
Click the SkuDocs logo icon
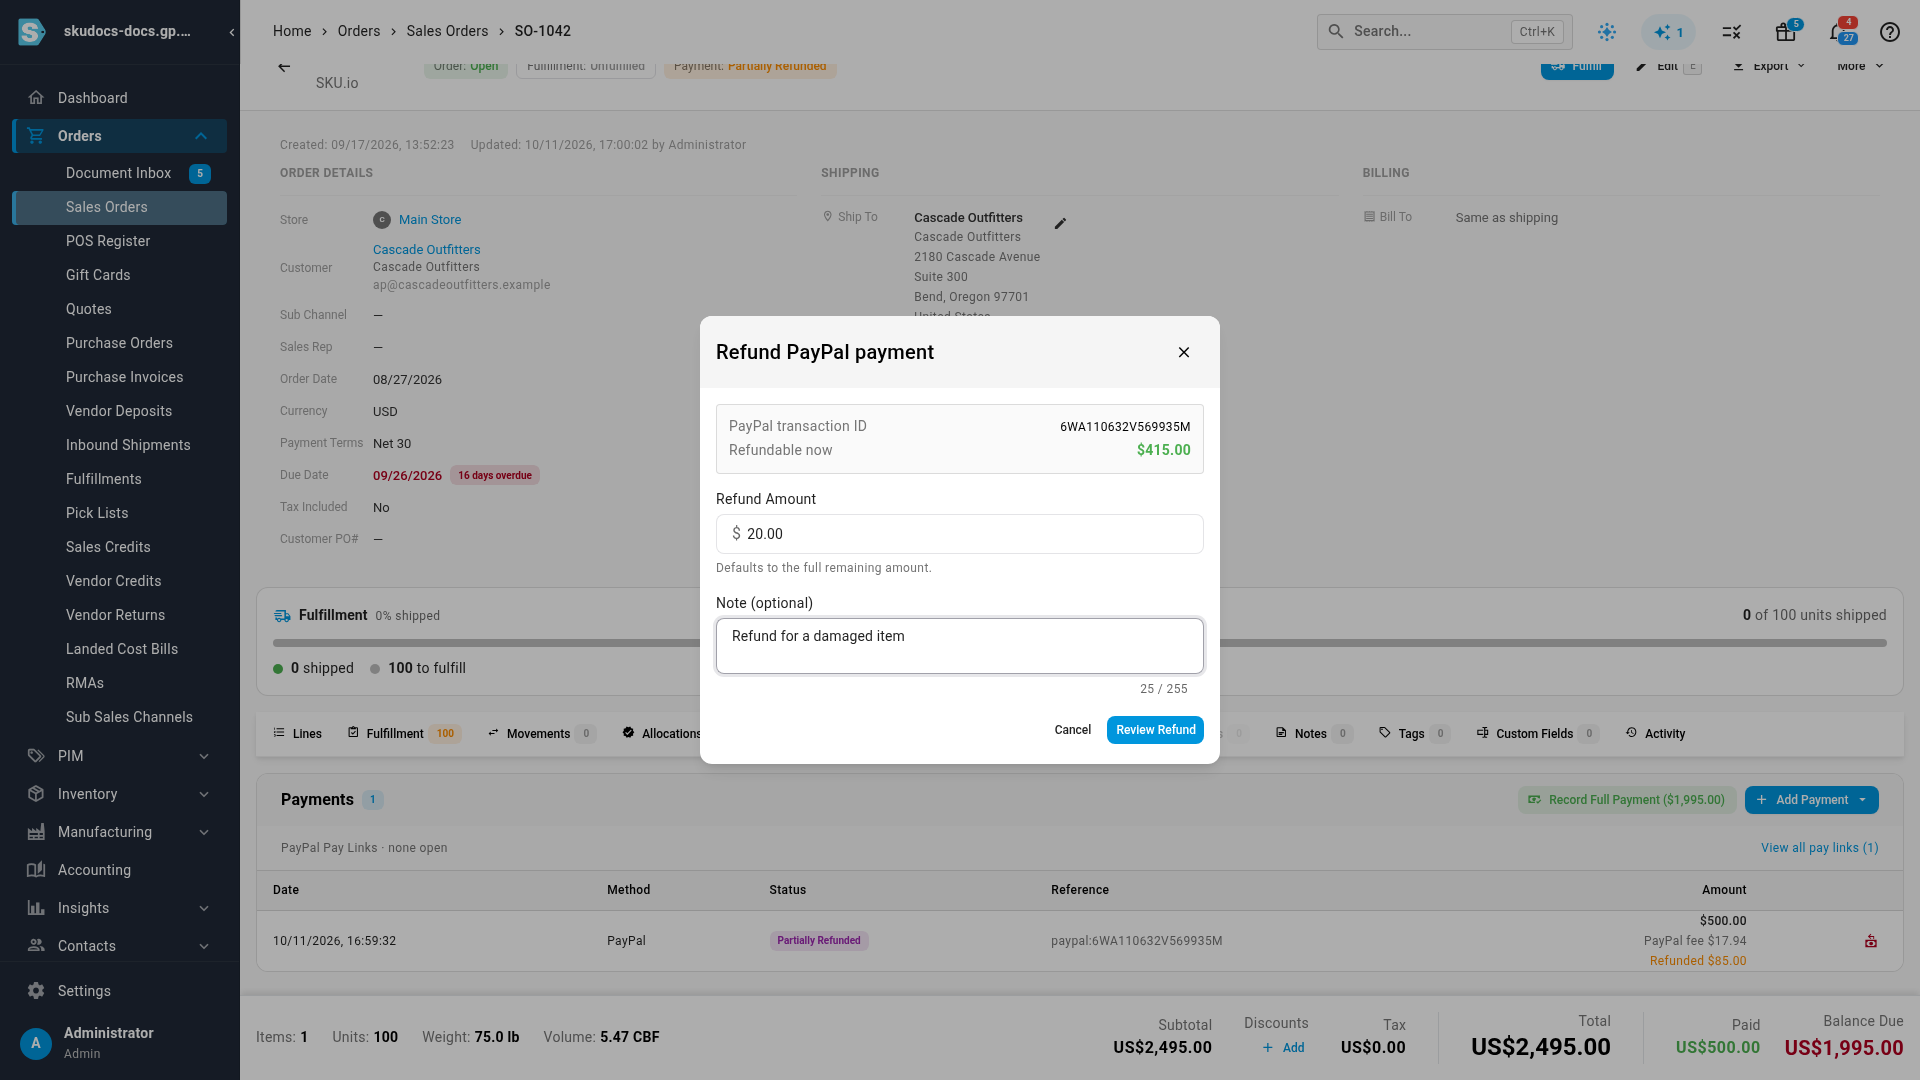pos(31,32)
